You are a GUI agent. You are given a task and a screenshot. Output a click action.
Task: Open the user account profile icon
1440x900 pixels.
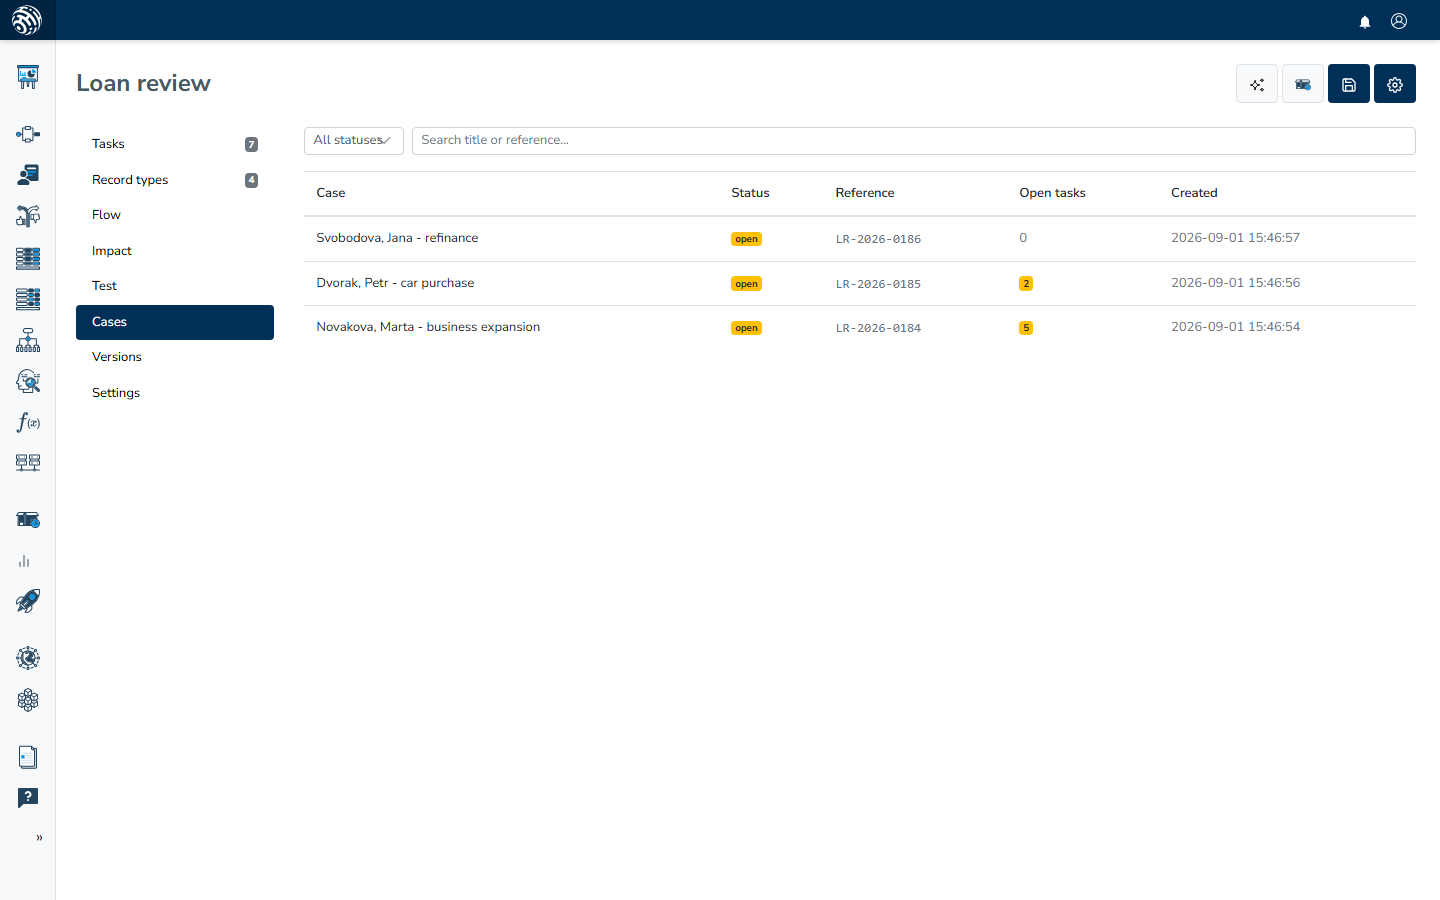pos(1399,21)
